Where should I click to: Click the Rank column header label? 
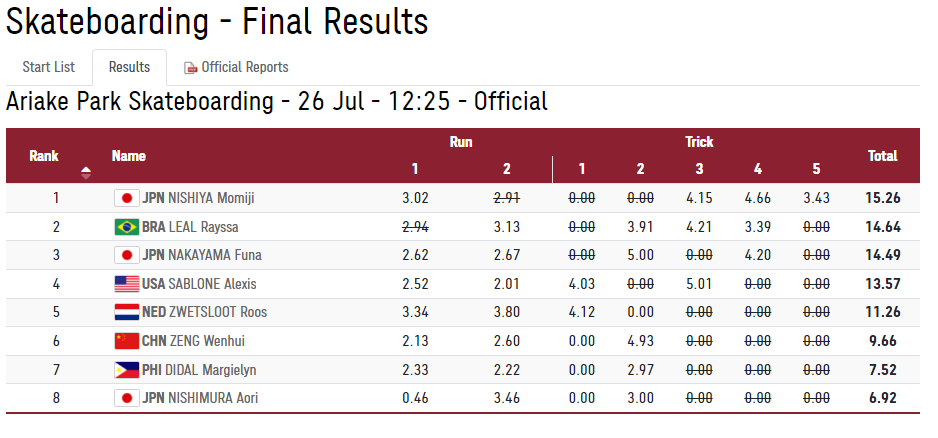point(44,156)
